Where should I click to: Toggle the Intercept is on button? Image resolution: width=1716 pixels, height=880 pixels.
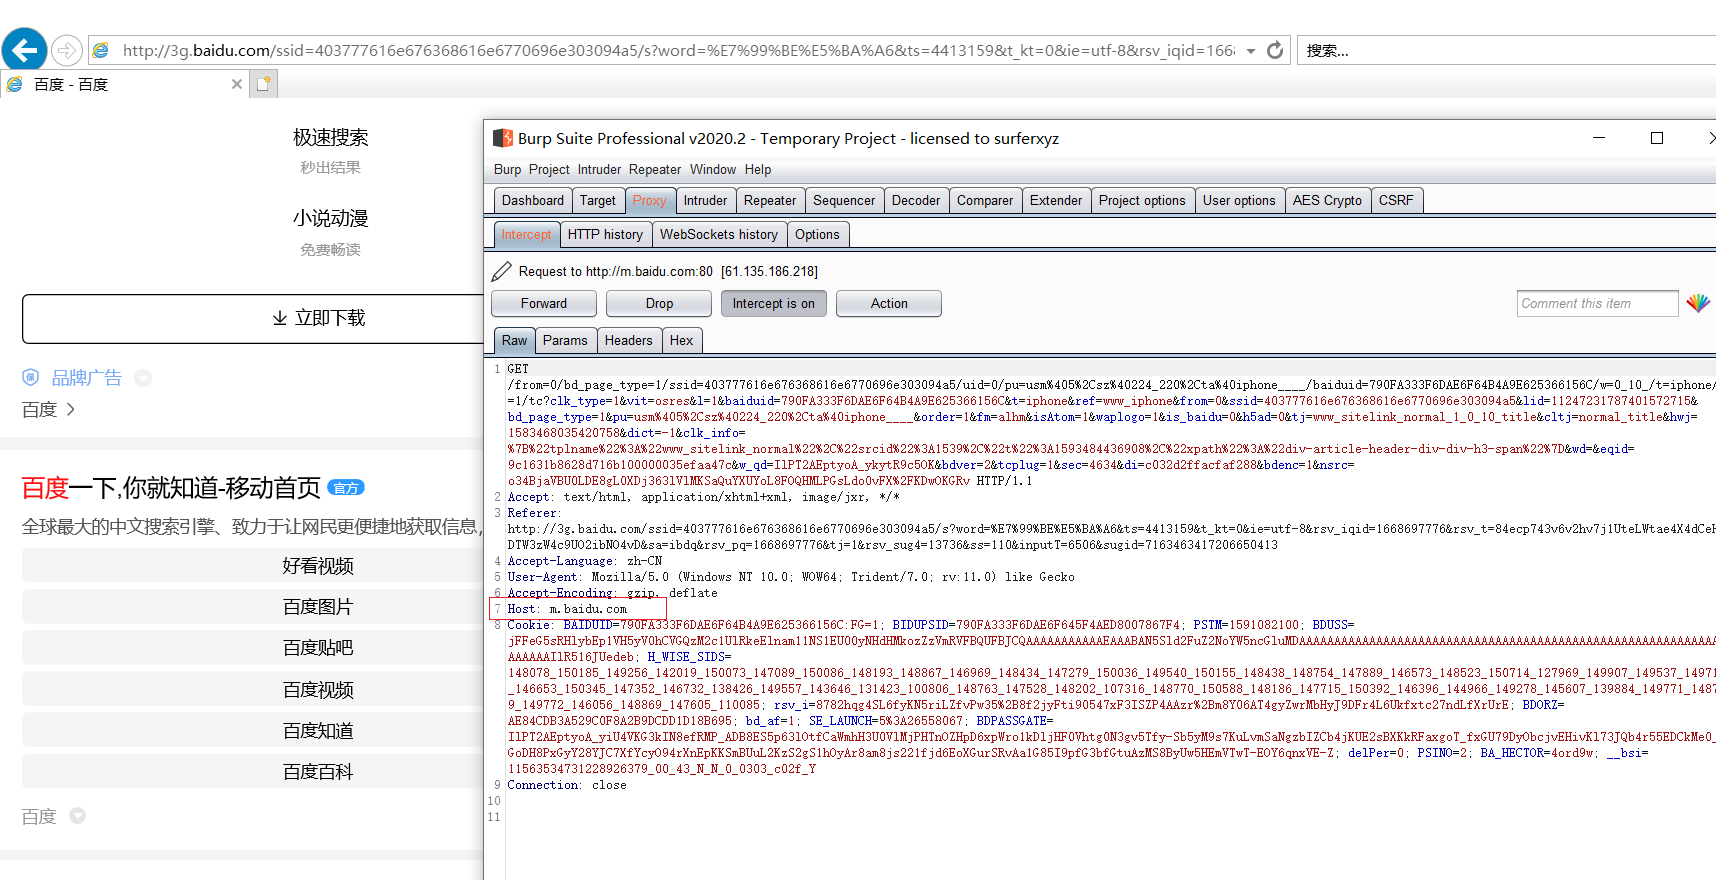[x=774, y=304]
